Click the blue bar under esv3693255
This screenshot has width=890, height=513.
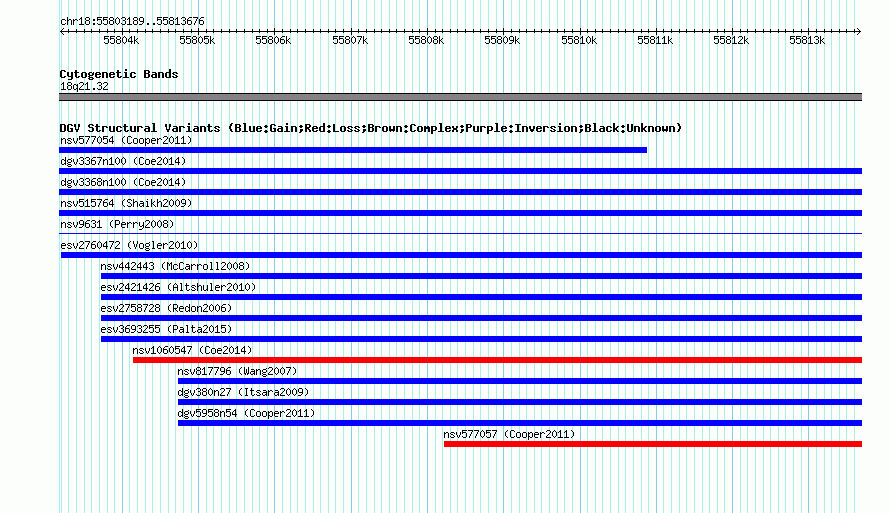[x=481, y=339]
